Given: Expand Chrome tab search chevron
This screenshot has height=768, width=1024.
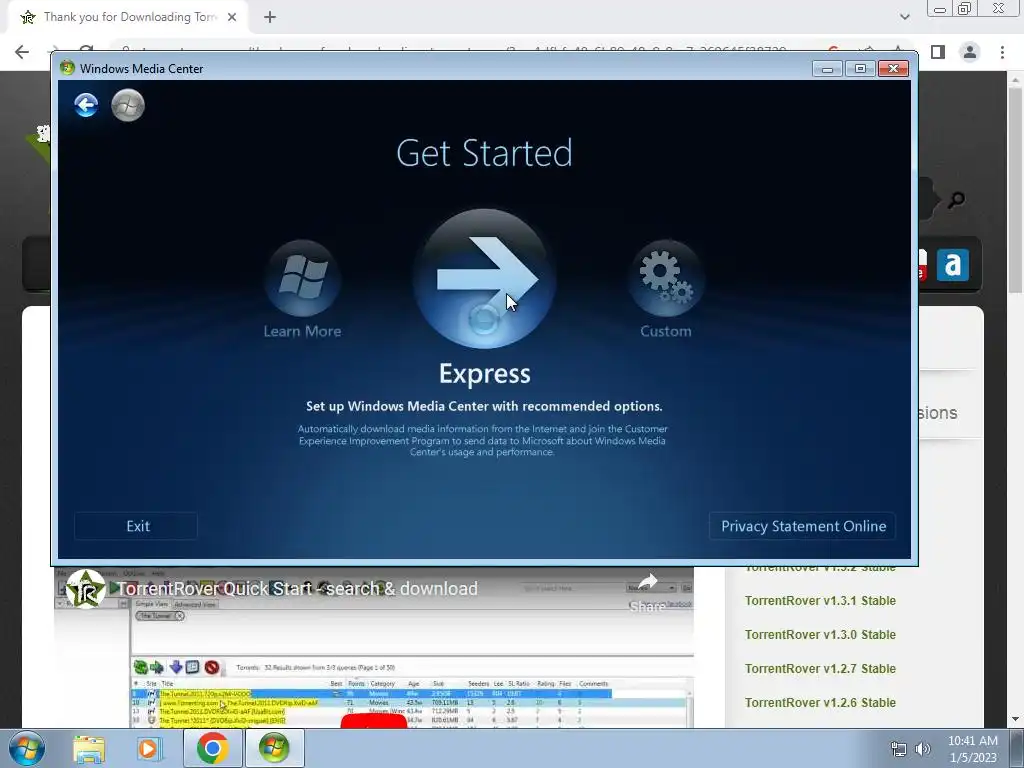Looking at the screenshot, I should point(904,17).
